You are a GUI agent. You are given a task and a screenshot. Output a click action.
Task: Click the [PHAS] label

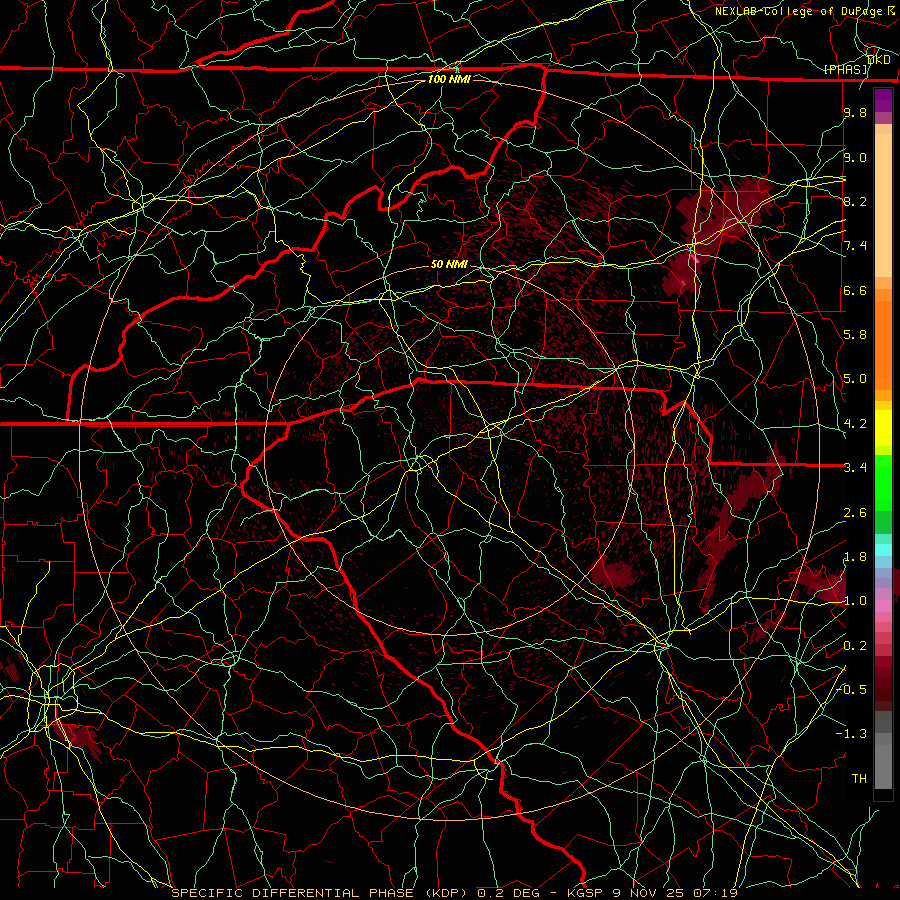point(846,69)
